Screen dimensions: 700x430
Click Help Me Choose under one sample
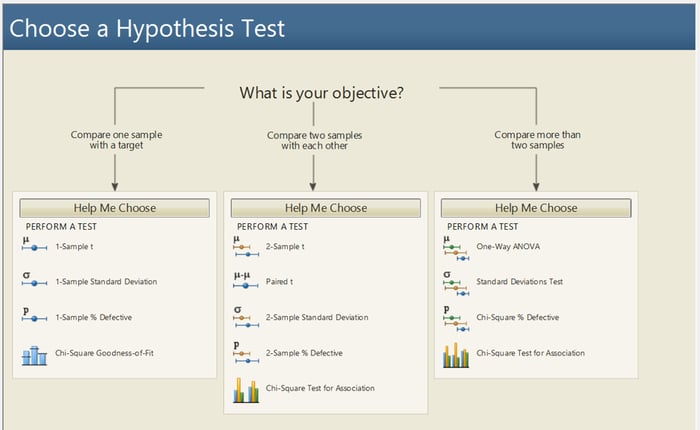[115, 208]
